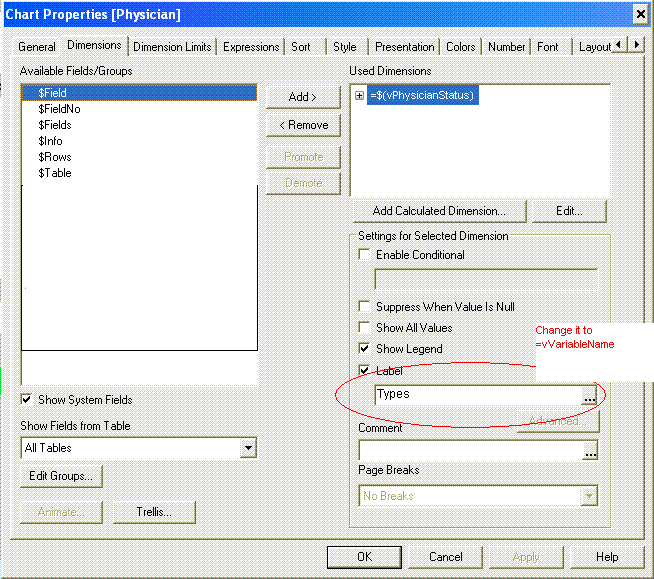Click the Edit Groups button
This screenshot has height=579, width=654.
click(x=61, y=476)
